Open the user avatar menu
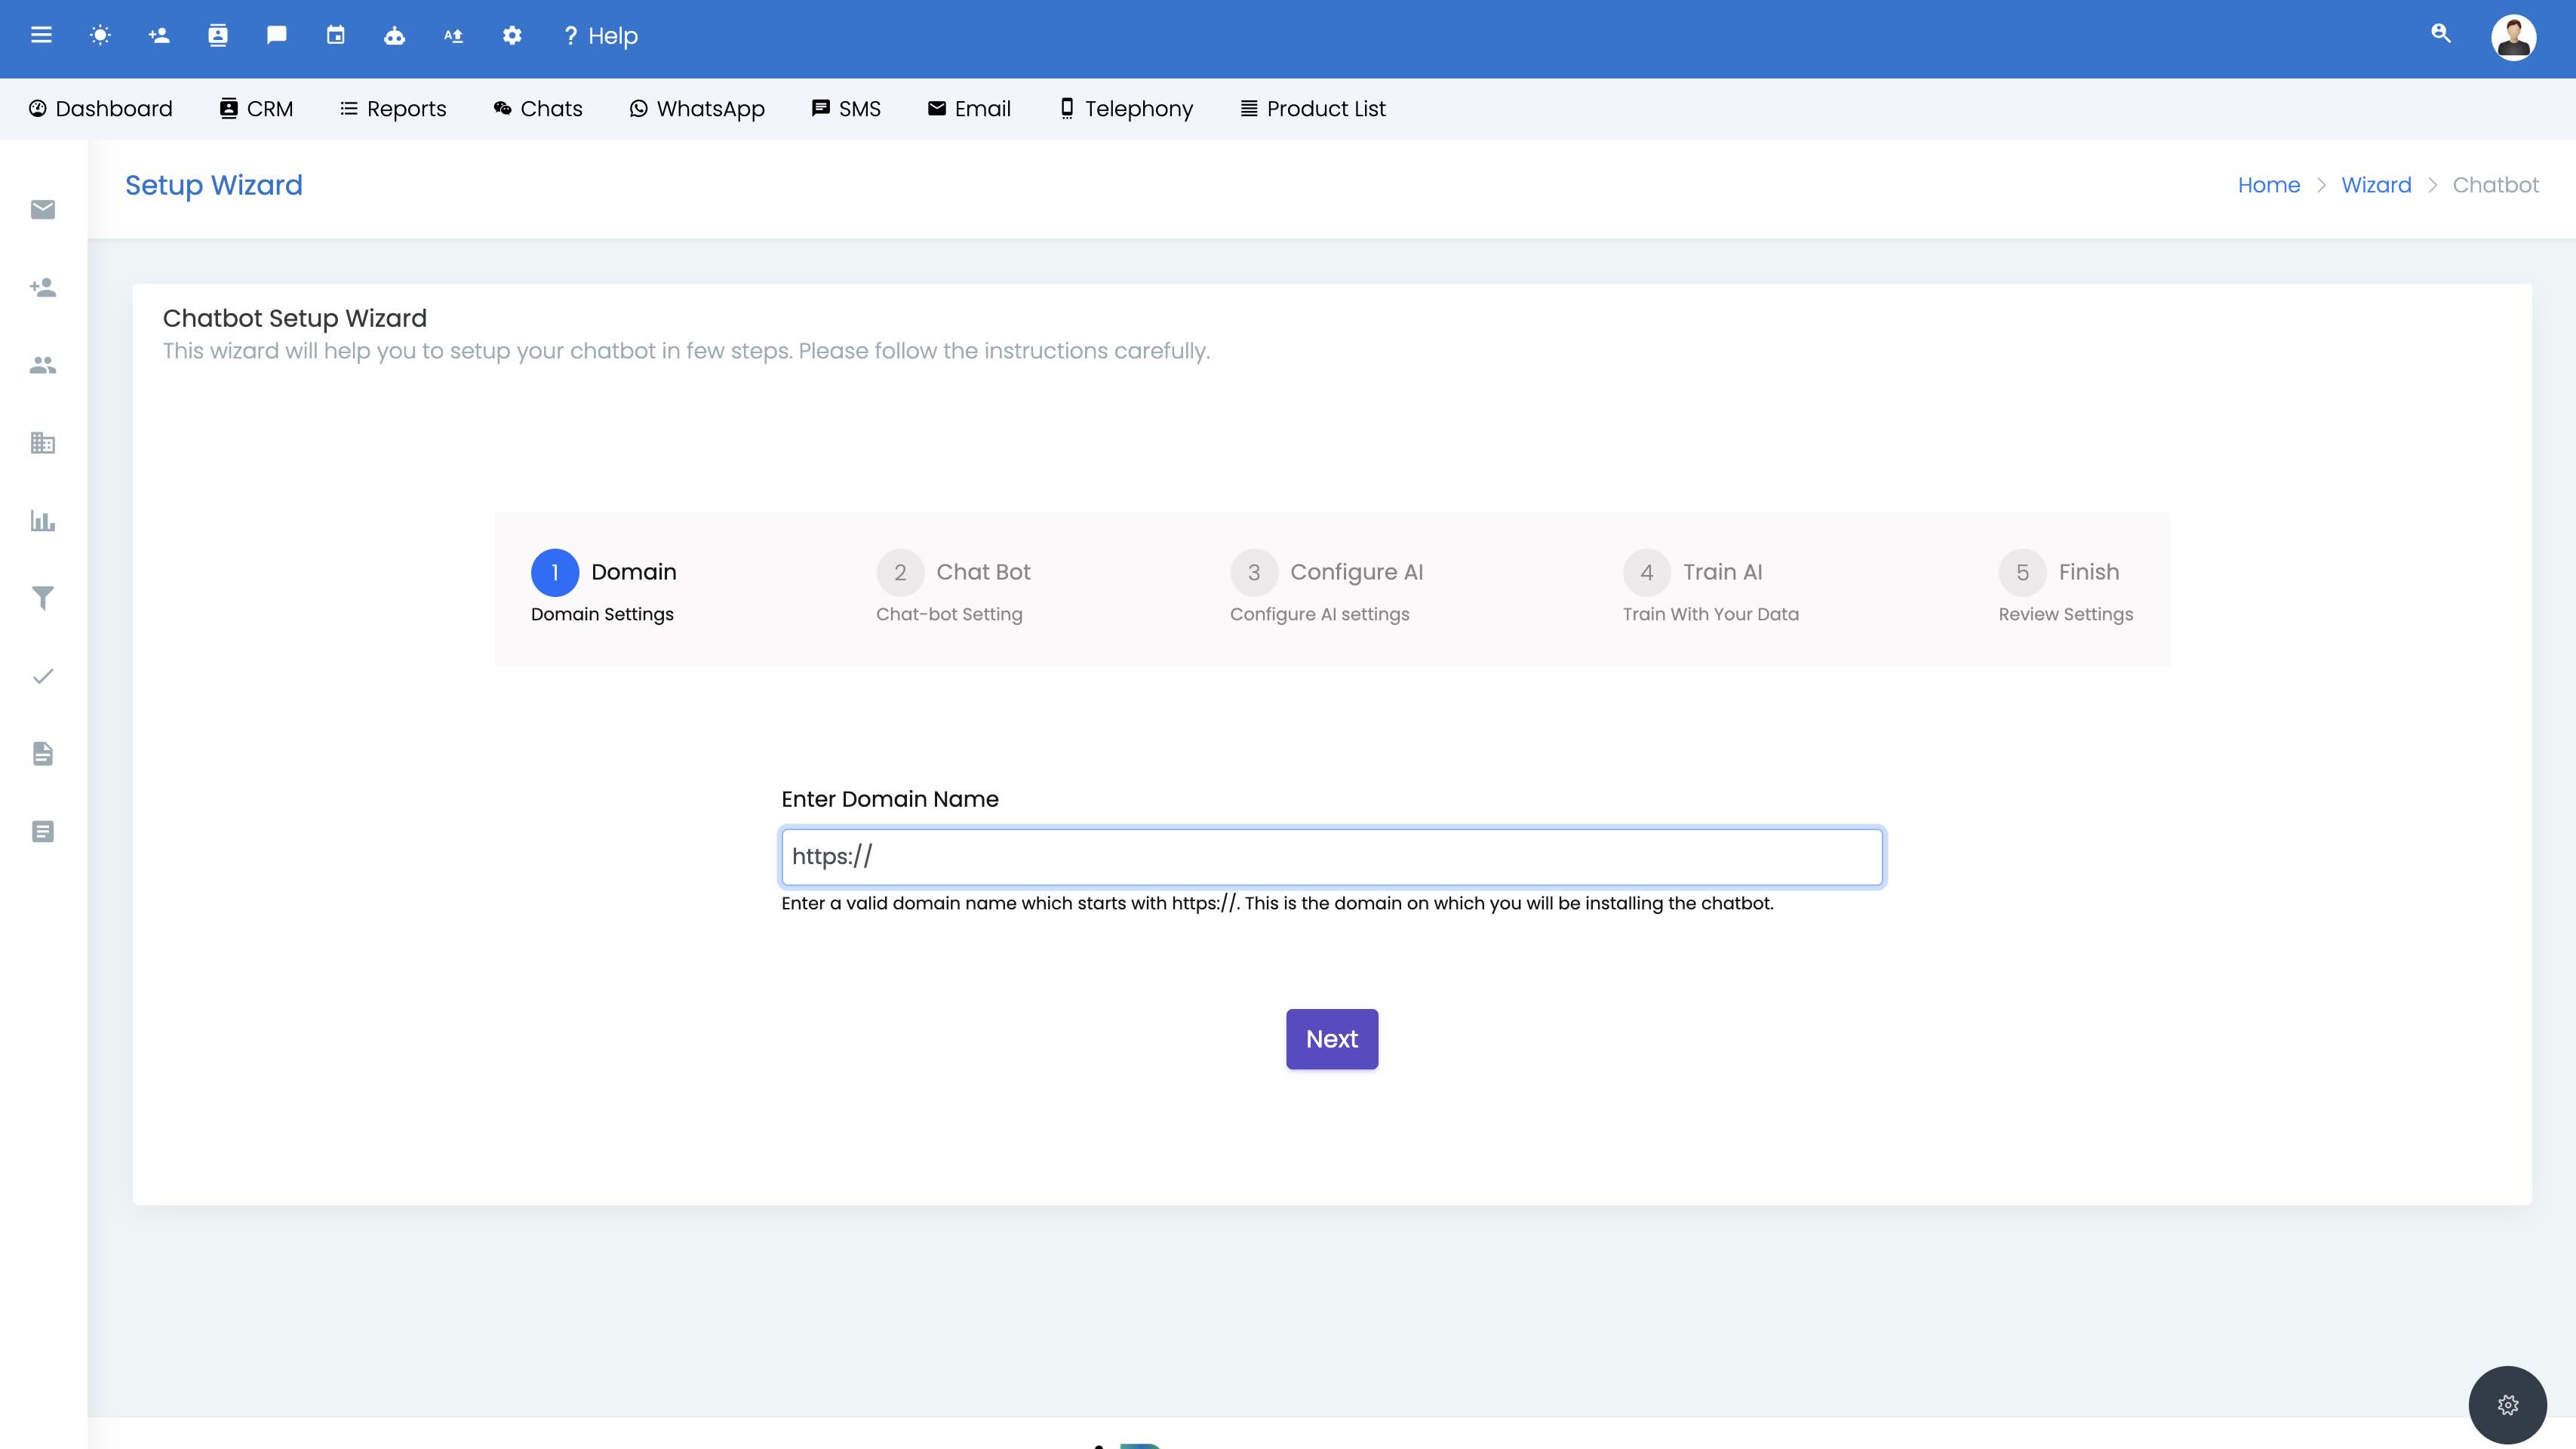This screenshot has height=1449, width=2576. [x=2513, y=38]
